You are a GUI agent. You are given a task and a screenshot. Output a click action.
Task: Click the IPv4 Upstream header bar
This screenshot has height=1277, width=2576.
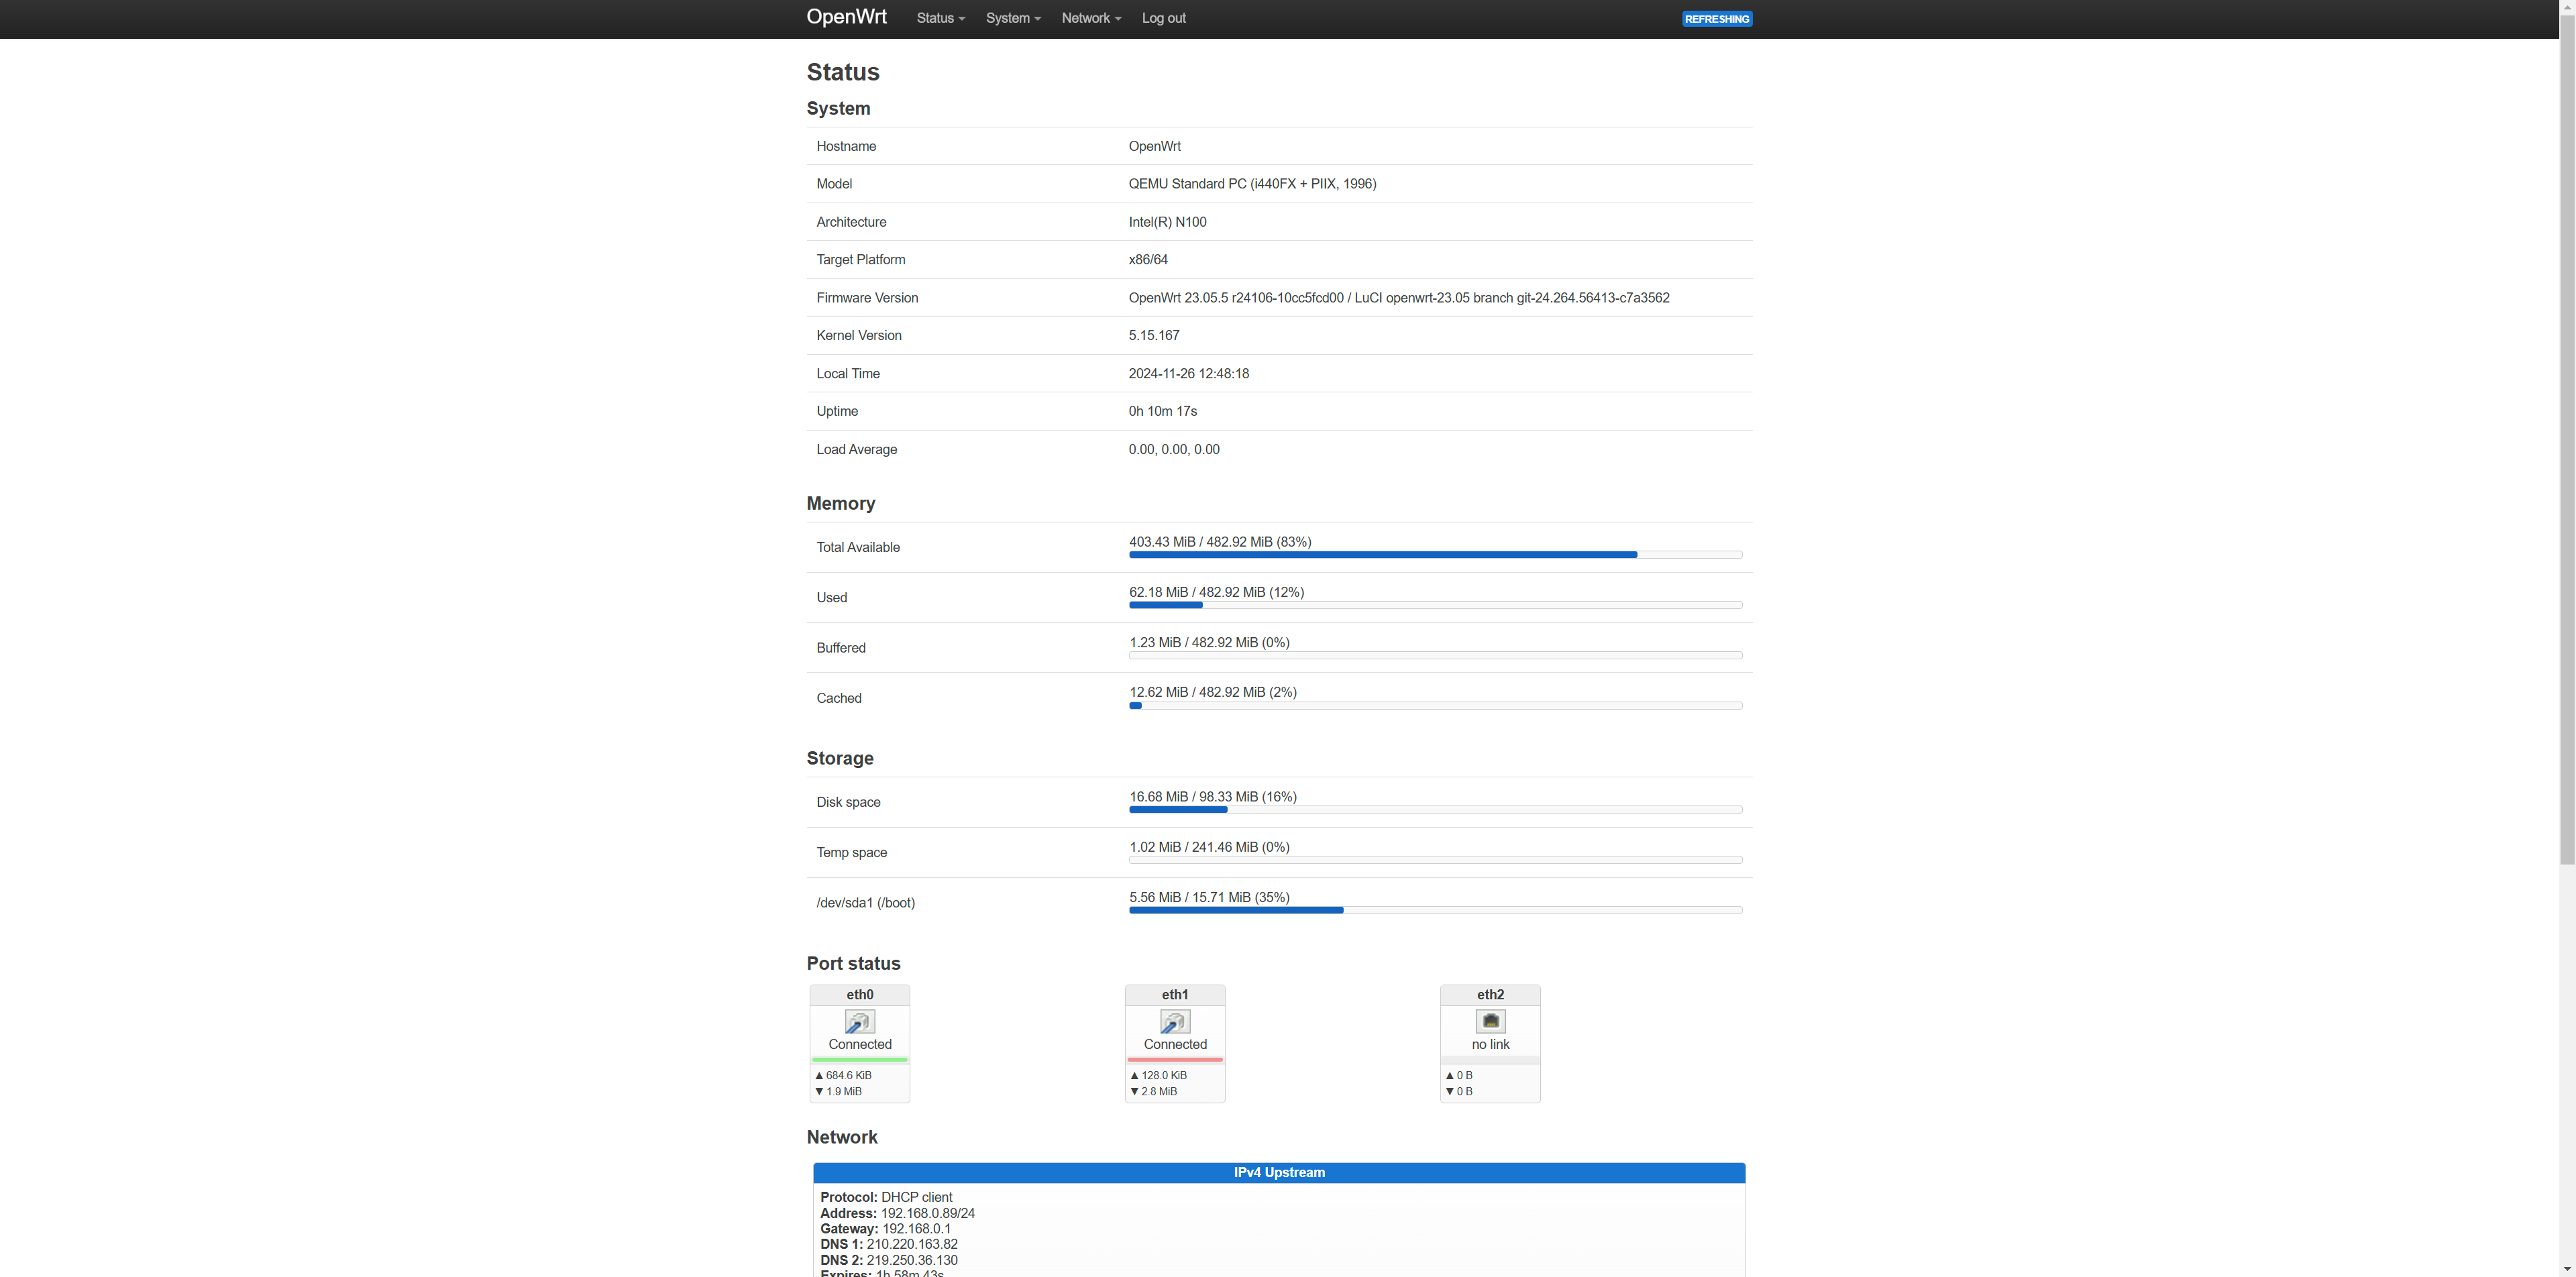(1279, 1172)
